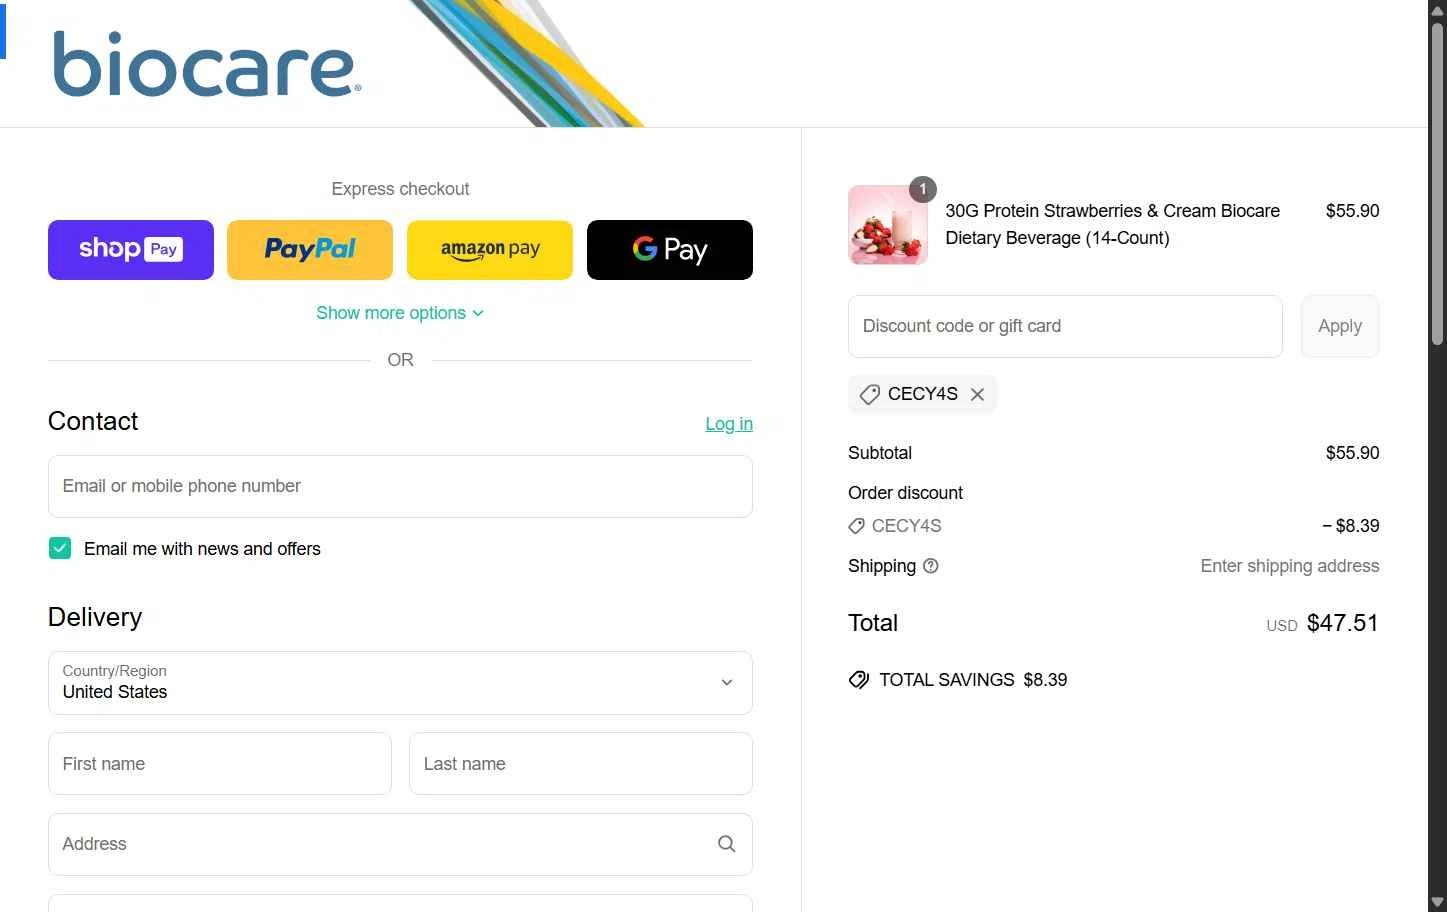Open the Country/Region dropdown
The image size is (1447, 912).
point(400,683)
